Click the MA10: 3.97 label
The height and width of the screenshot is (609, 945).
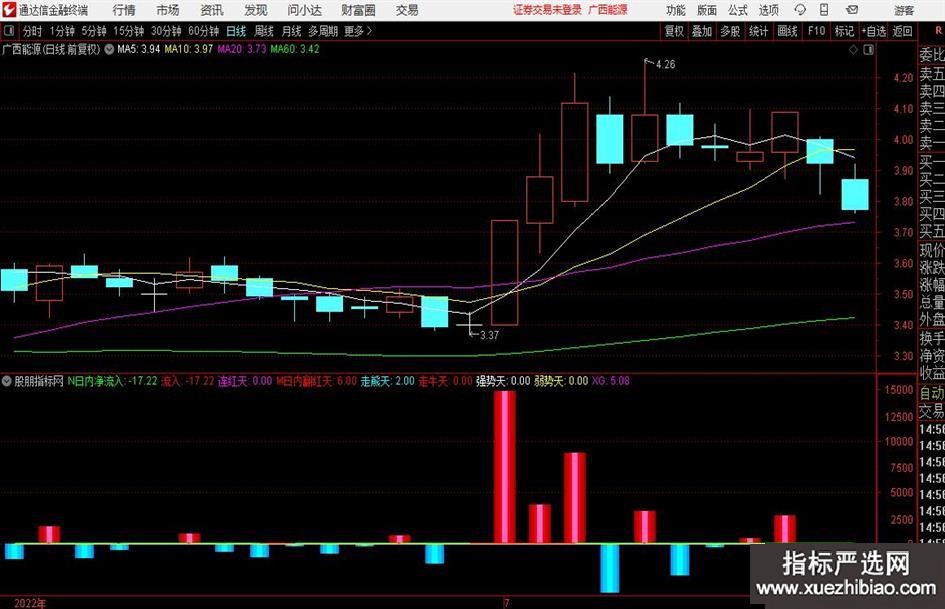[x=188, y=49]
